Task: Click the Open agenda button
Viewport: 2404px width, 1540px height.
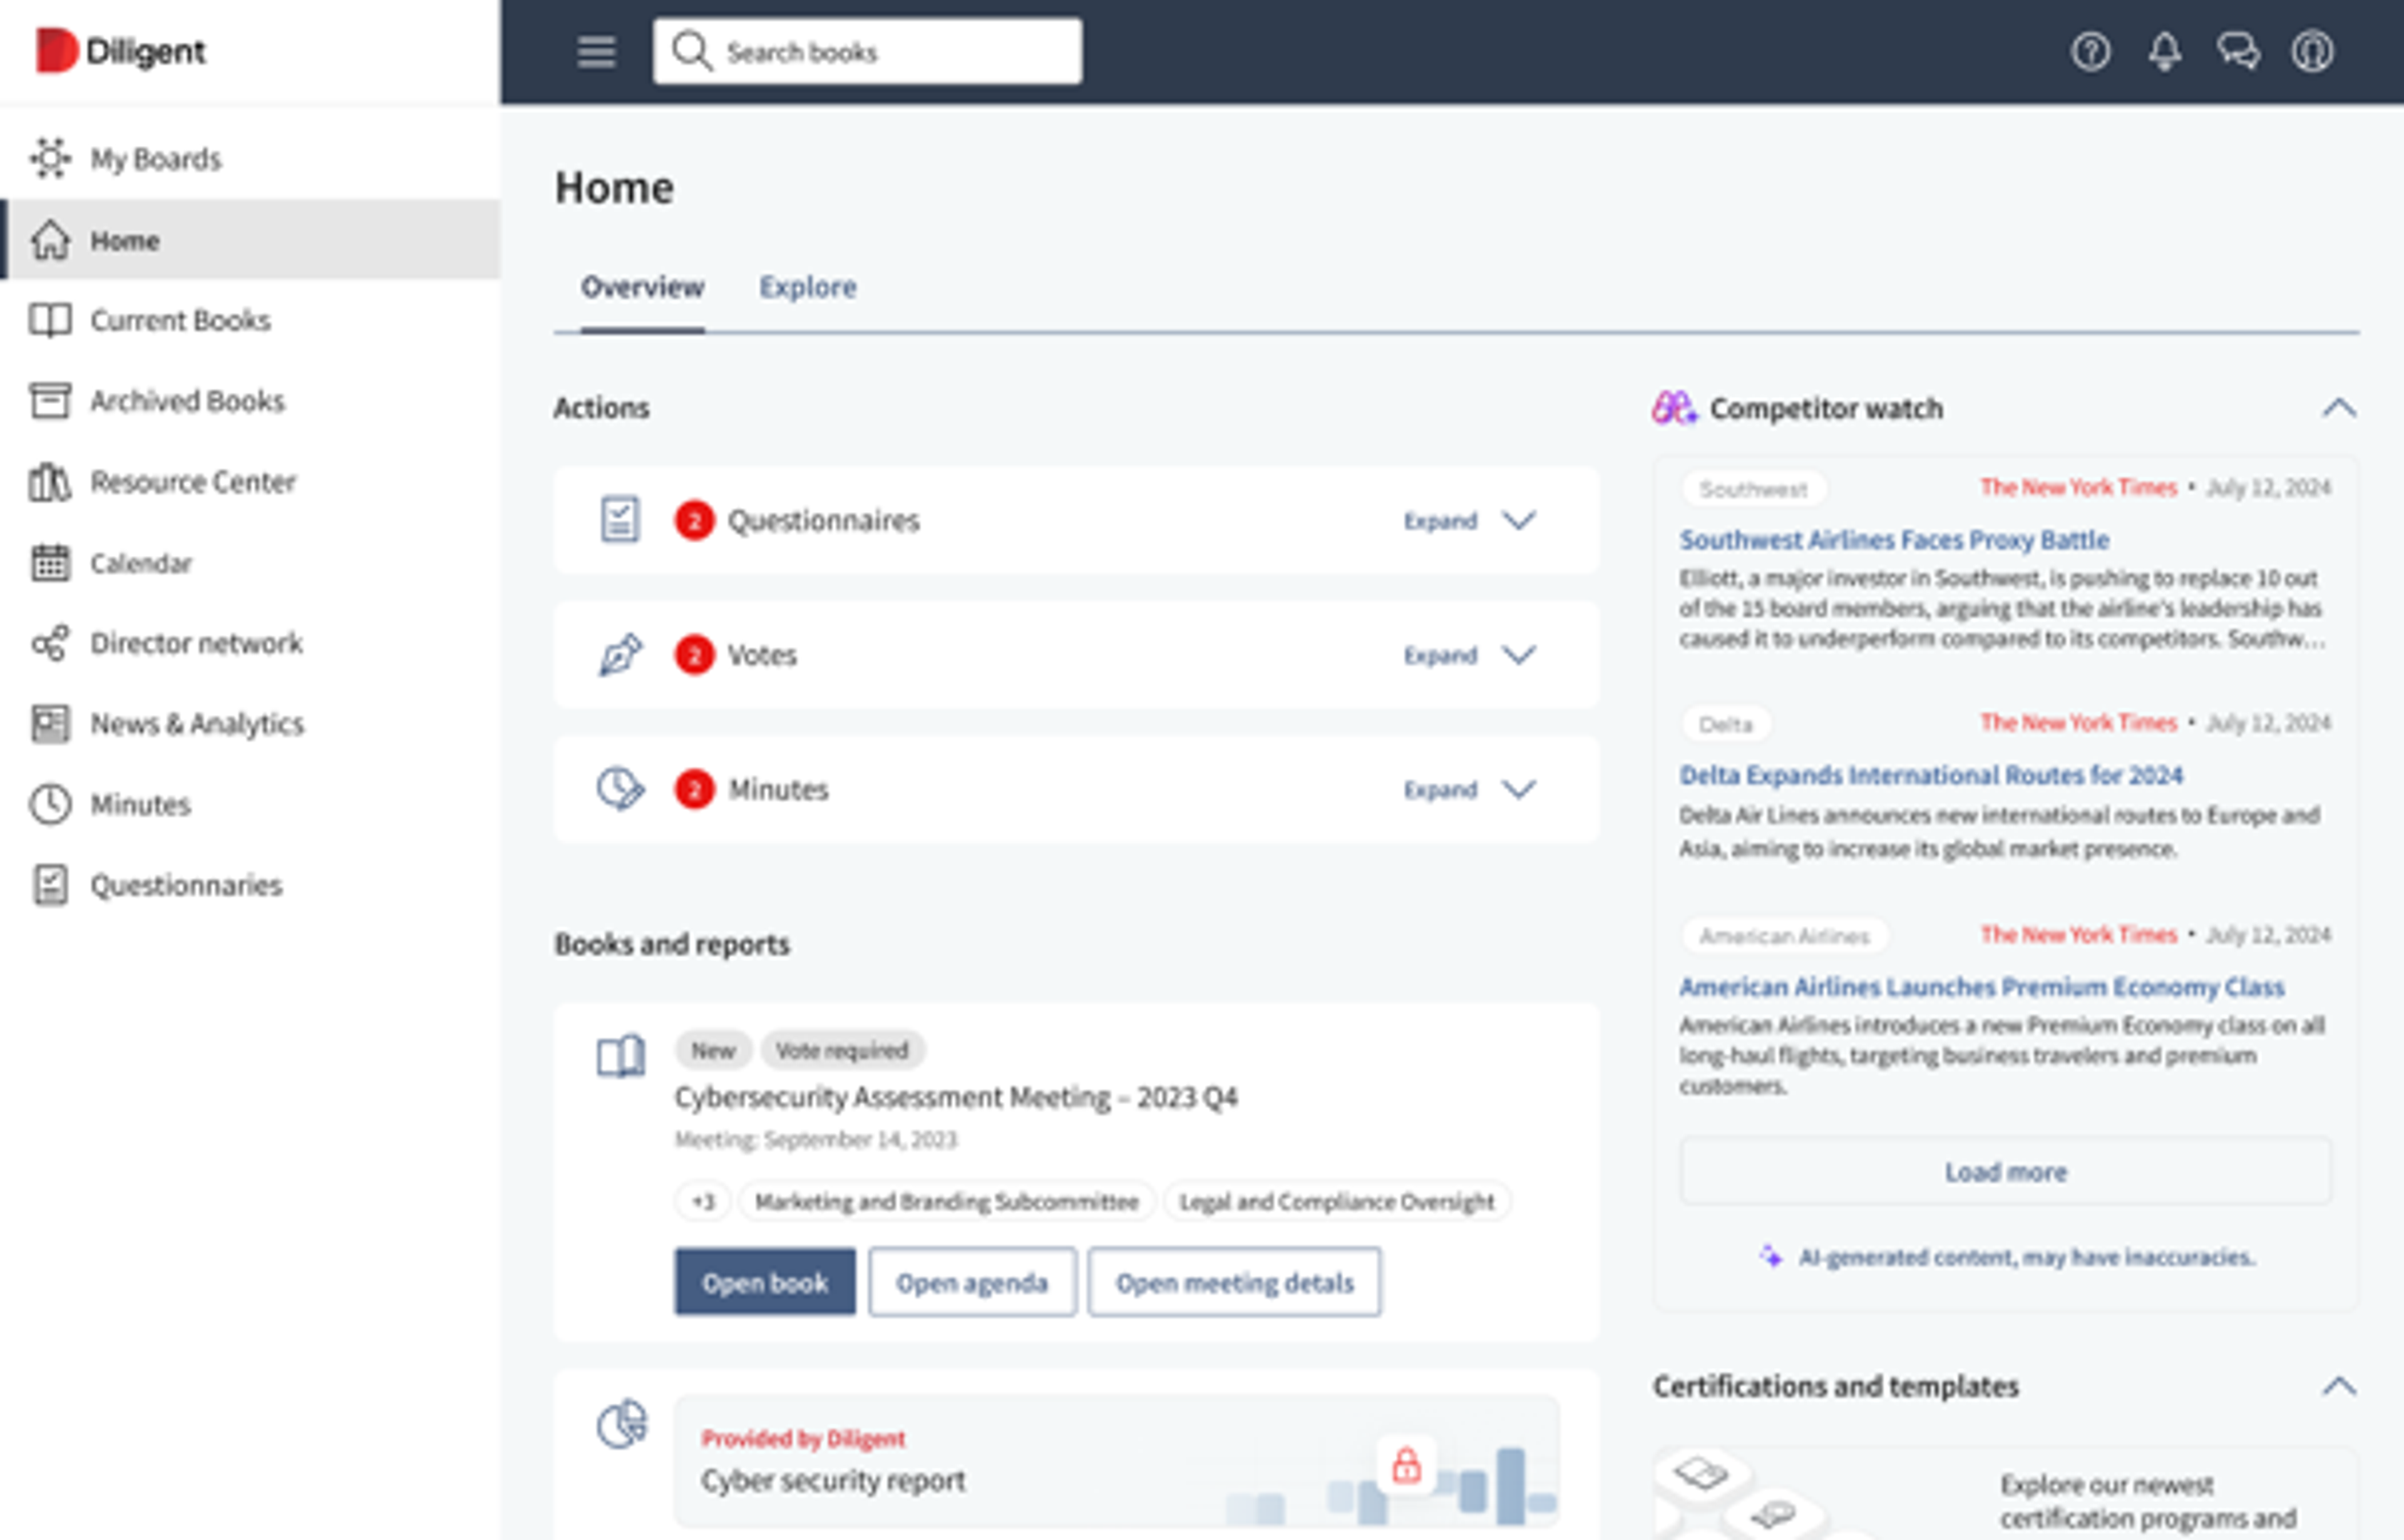Action: coord(972,1282)
